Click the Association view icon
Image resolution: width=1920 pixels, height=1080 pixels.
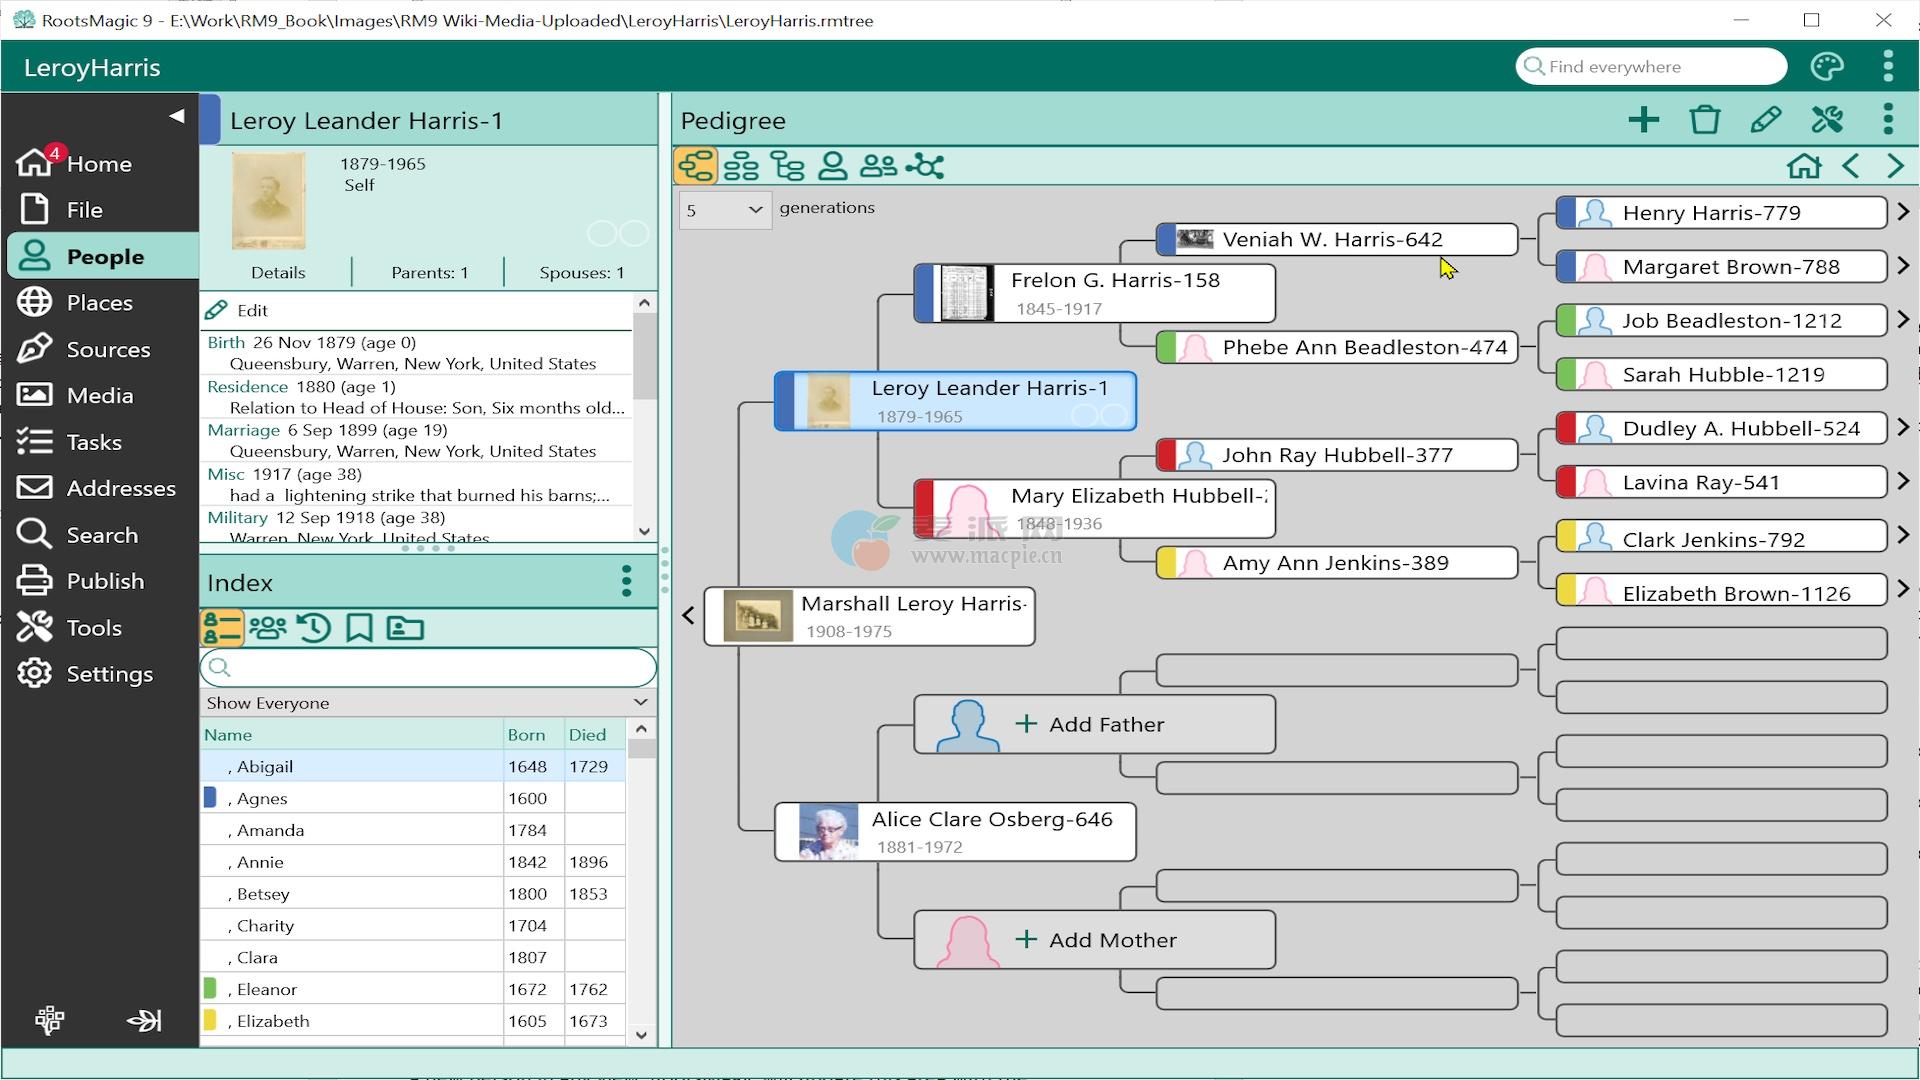[x=925, y=166]
